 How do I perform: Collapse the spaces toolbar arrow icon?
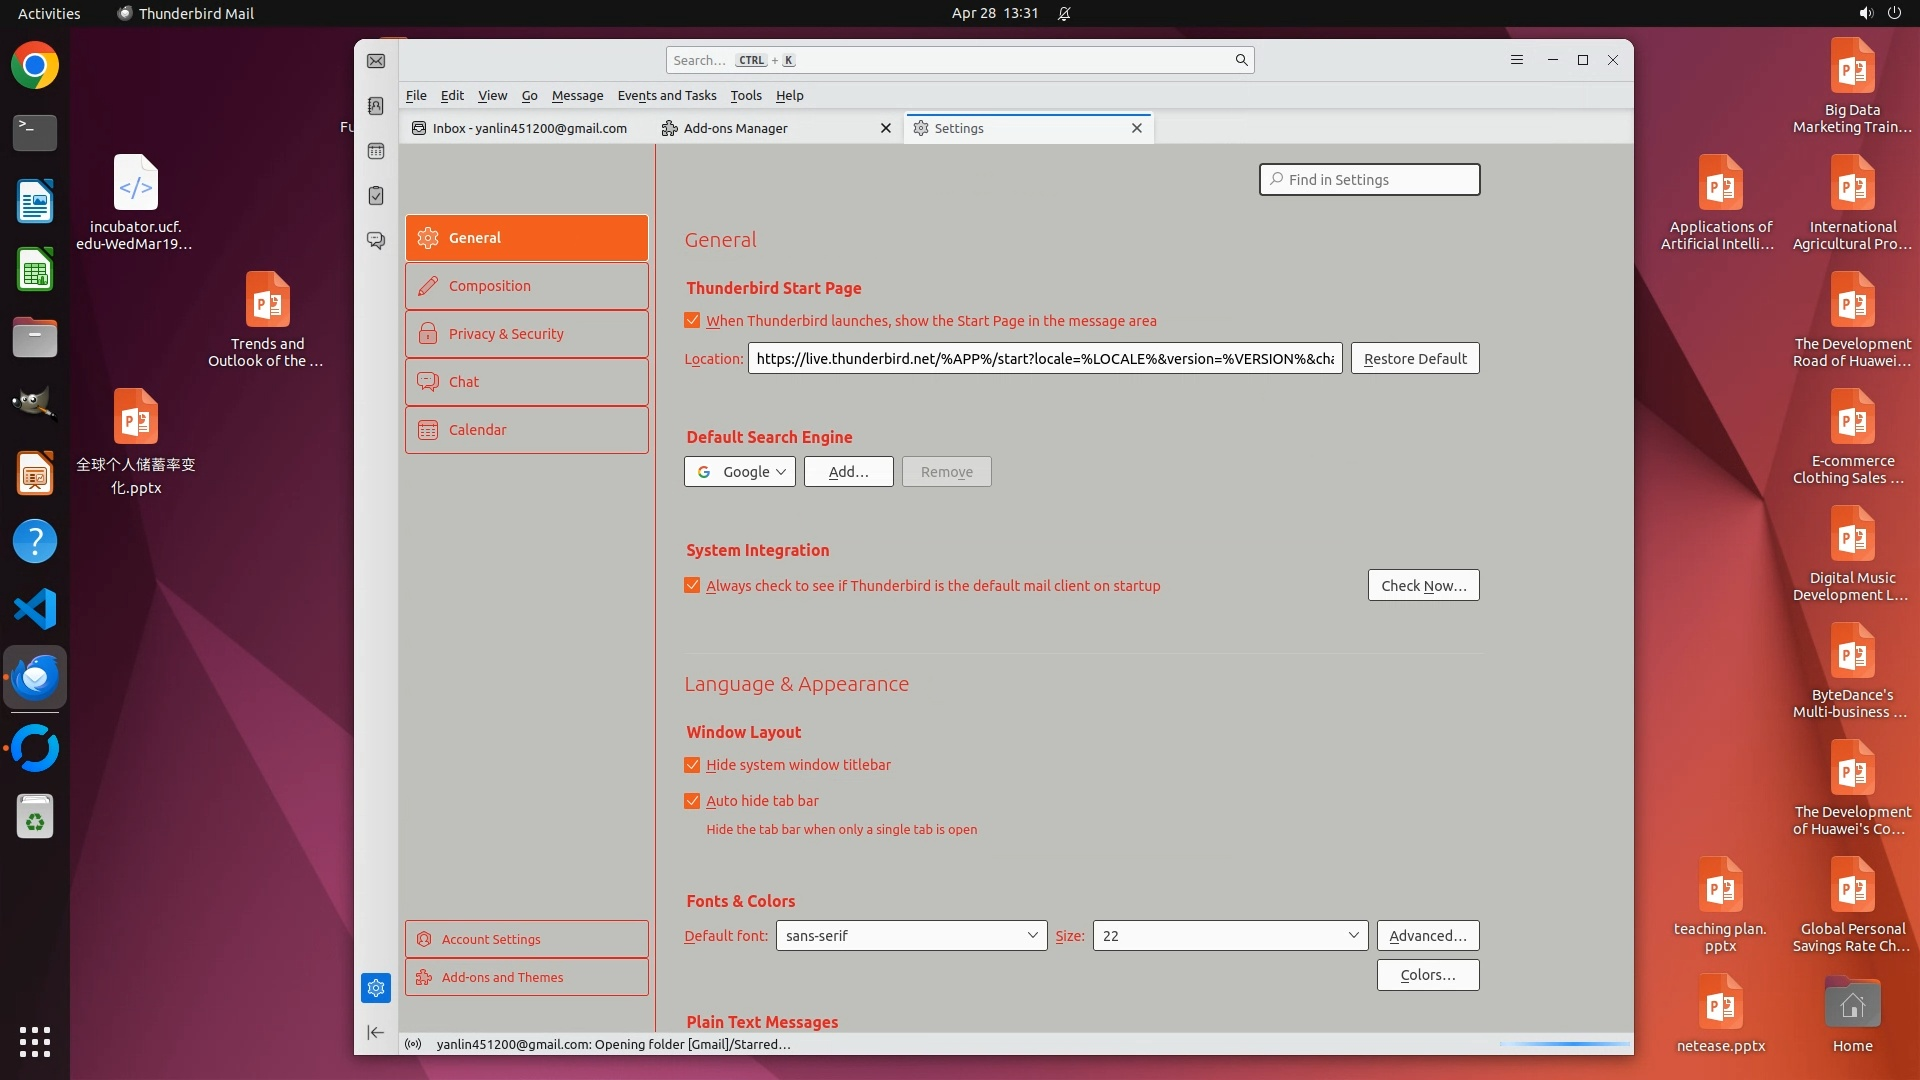(375, 1032)
